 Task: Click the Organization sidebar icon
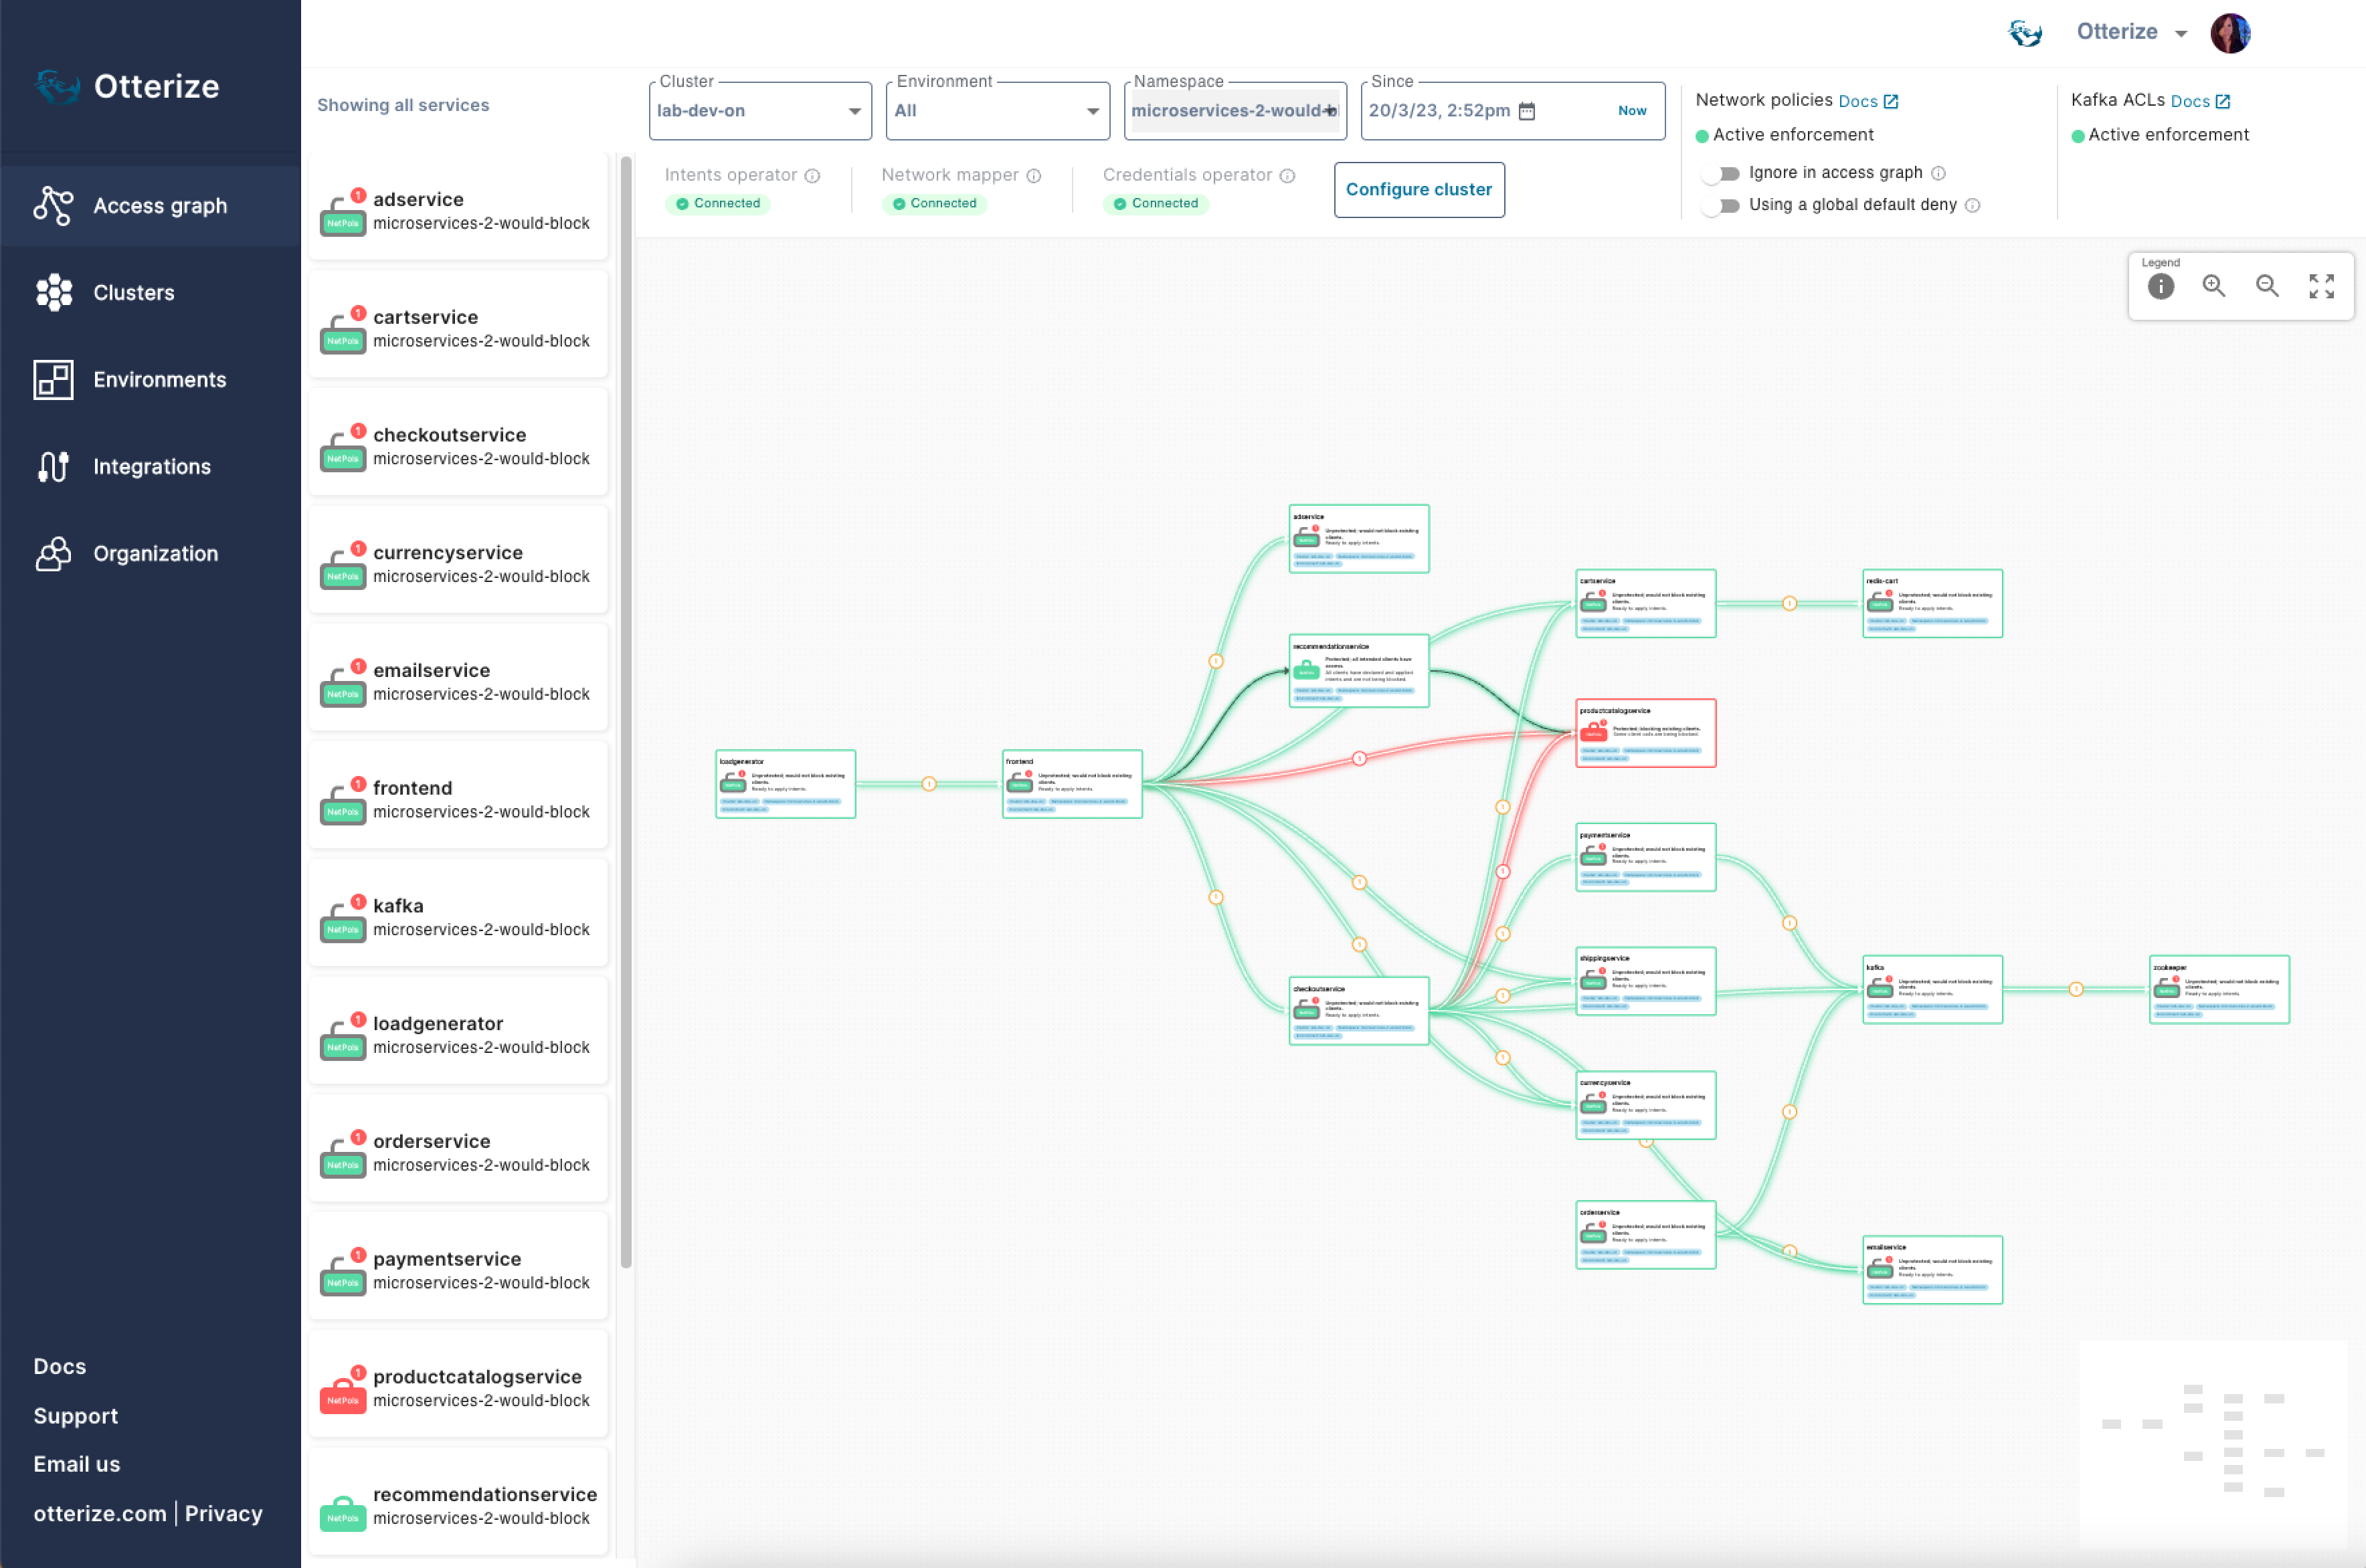(53, 554)
